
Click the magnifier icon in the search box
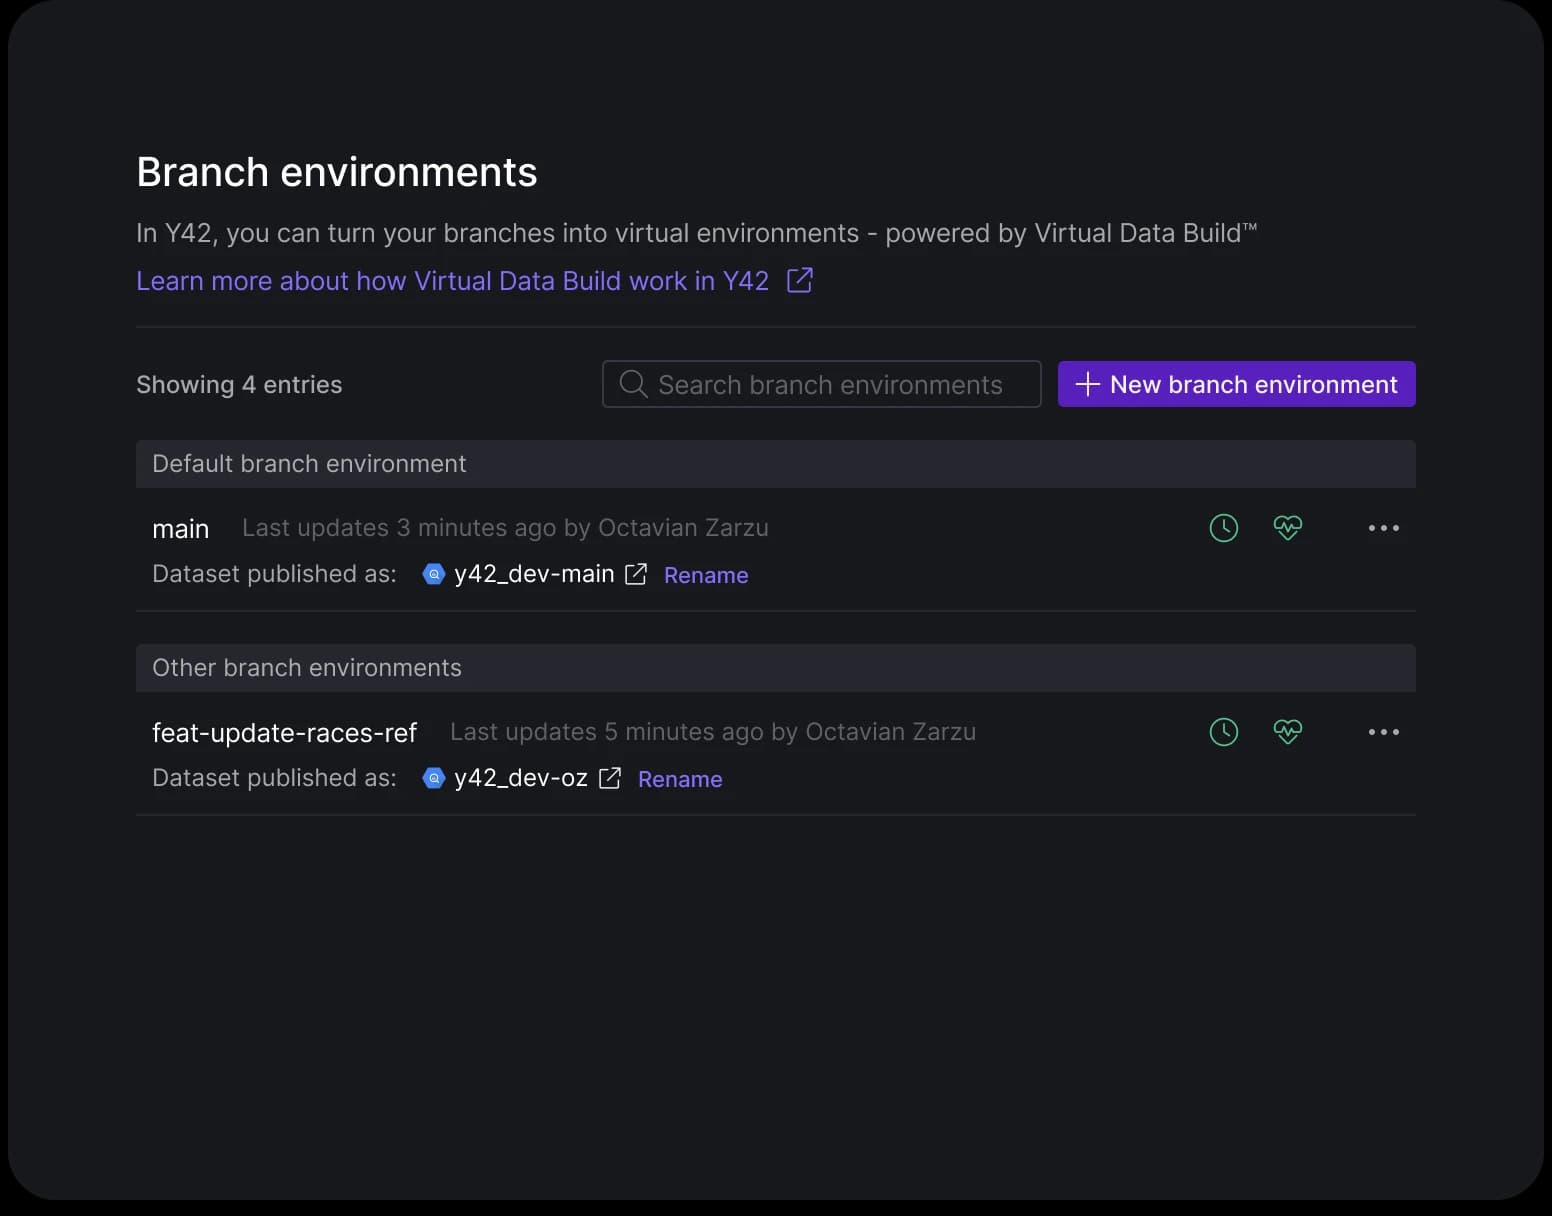click(x=633, y=384)
